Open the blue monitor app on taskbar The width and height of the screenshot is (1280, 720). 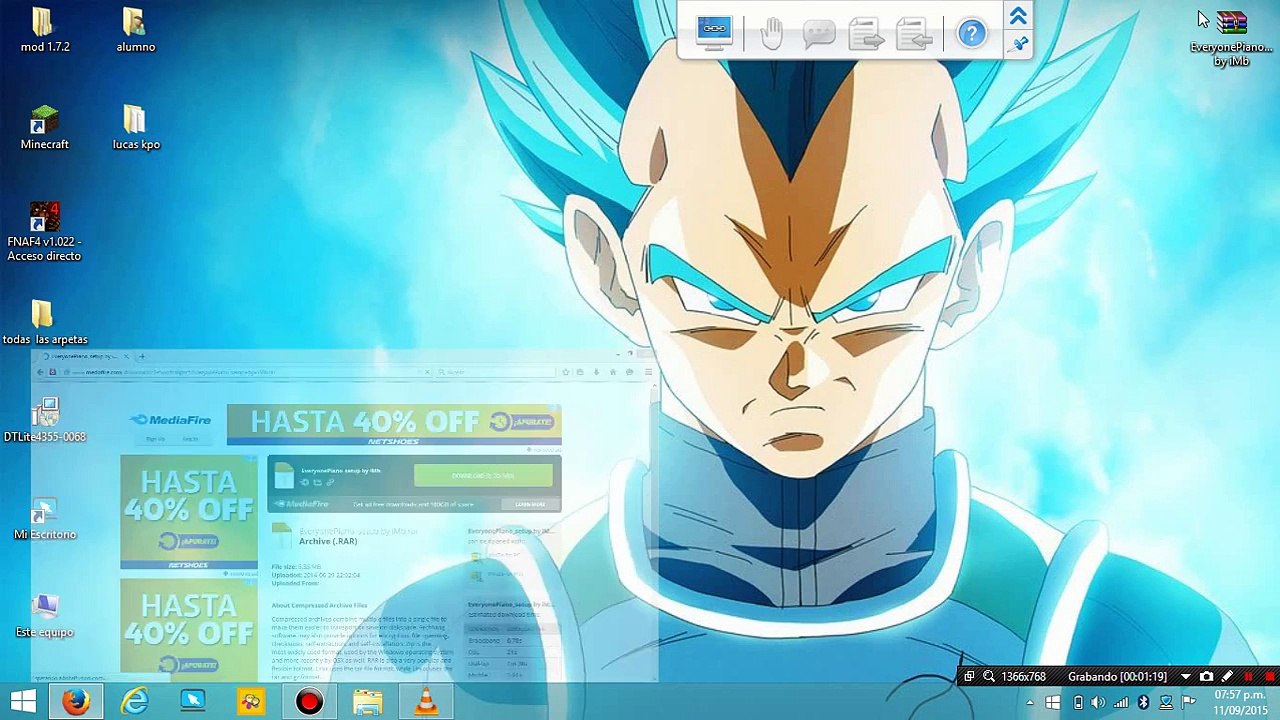coord(192,702)
